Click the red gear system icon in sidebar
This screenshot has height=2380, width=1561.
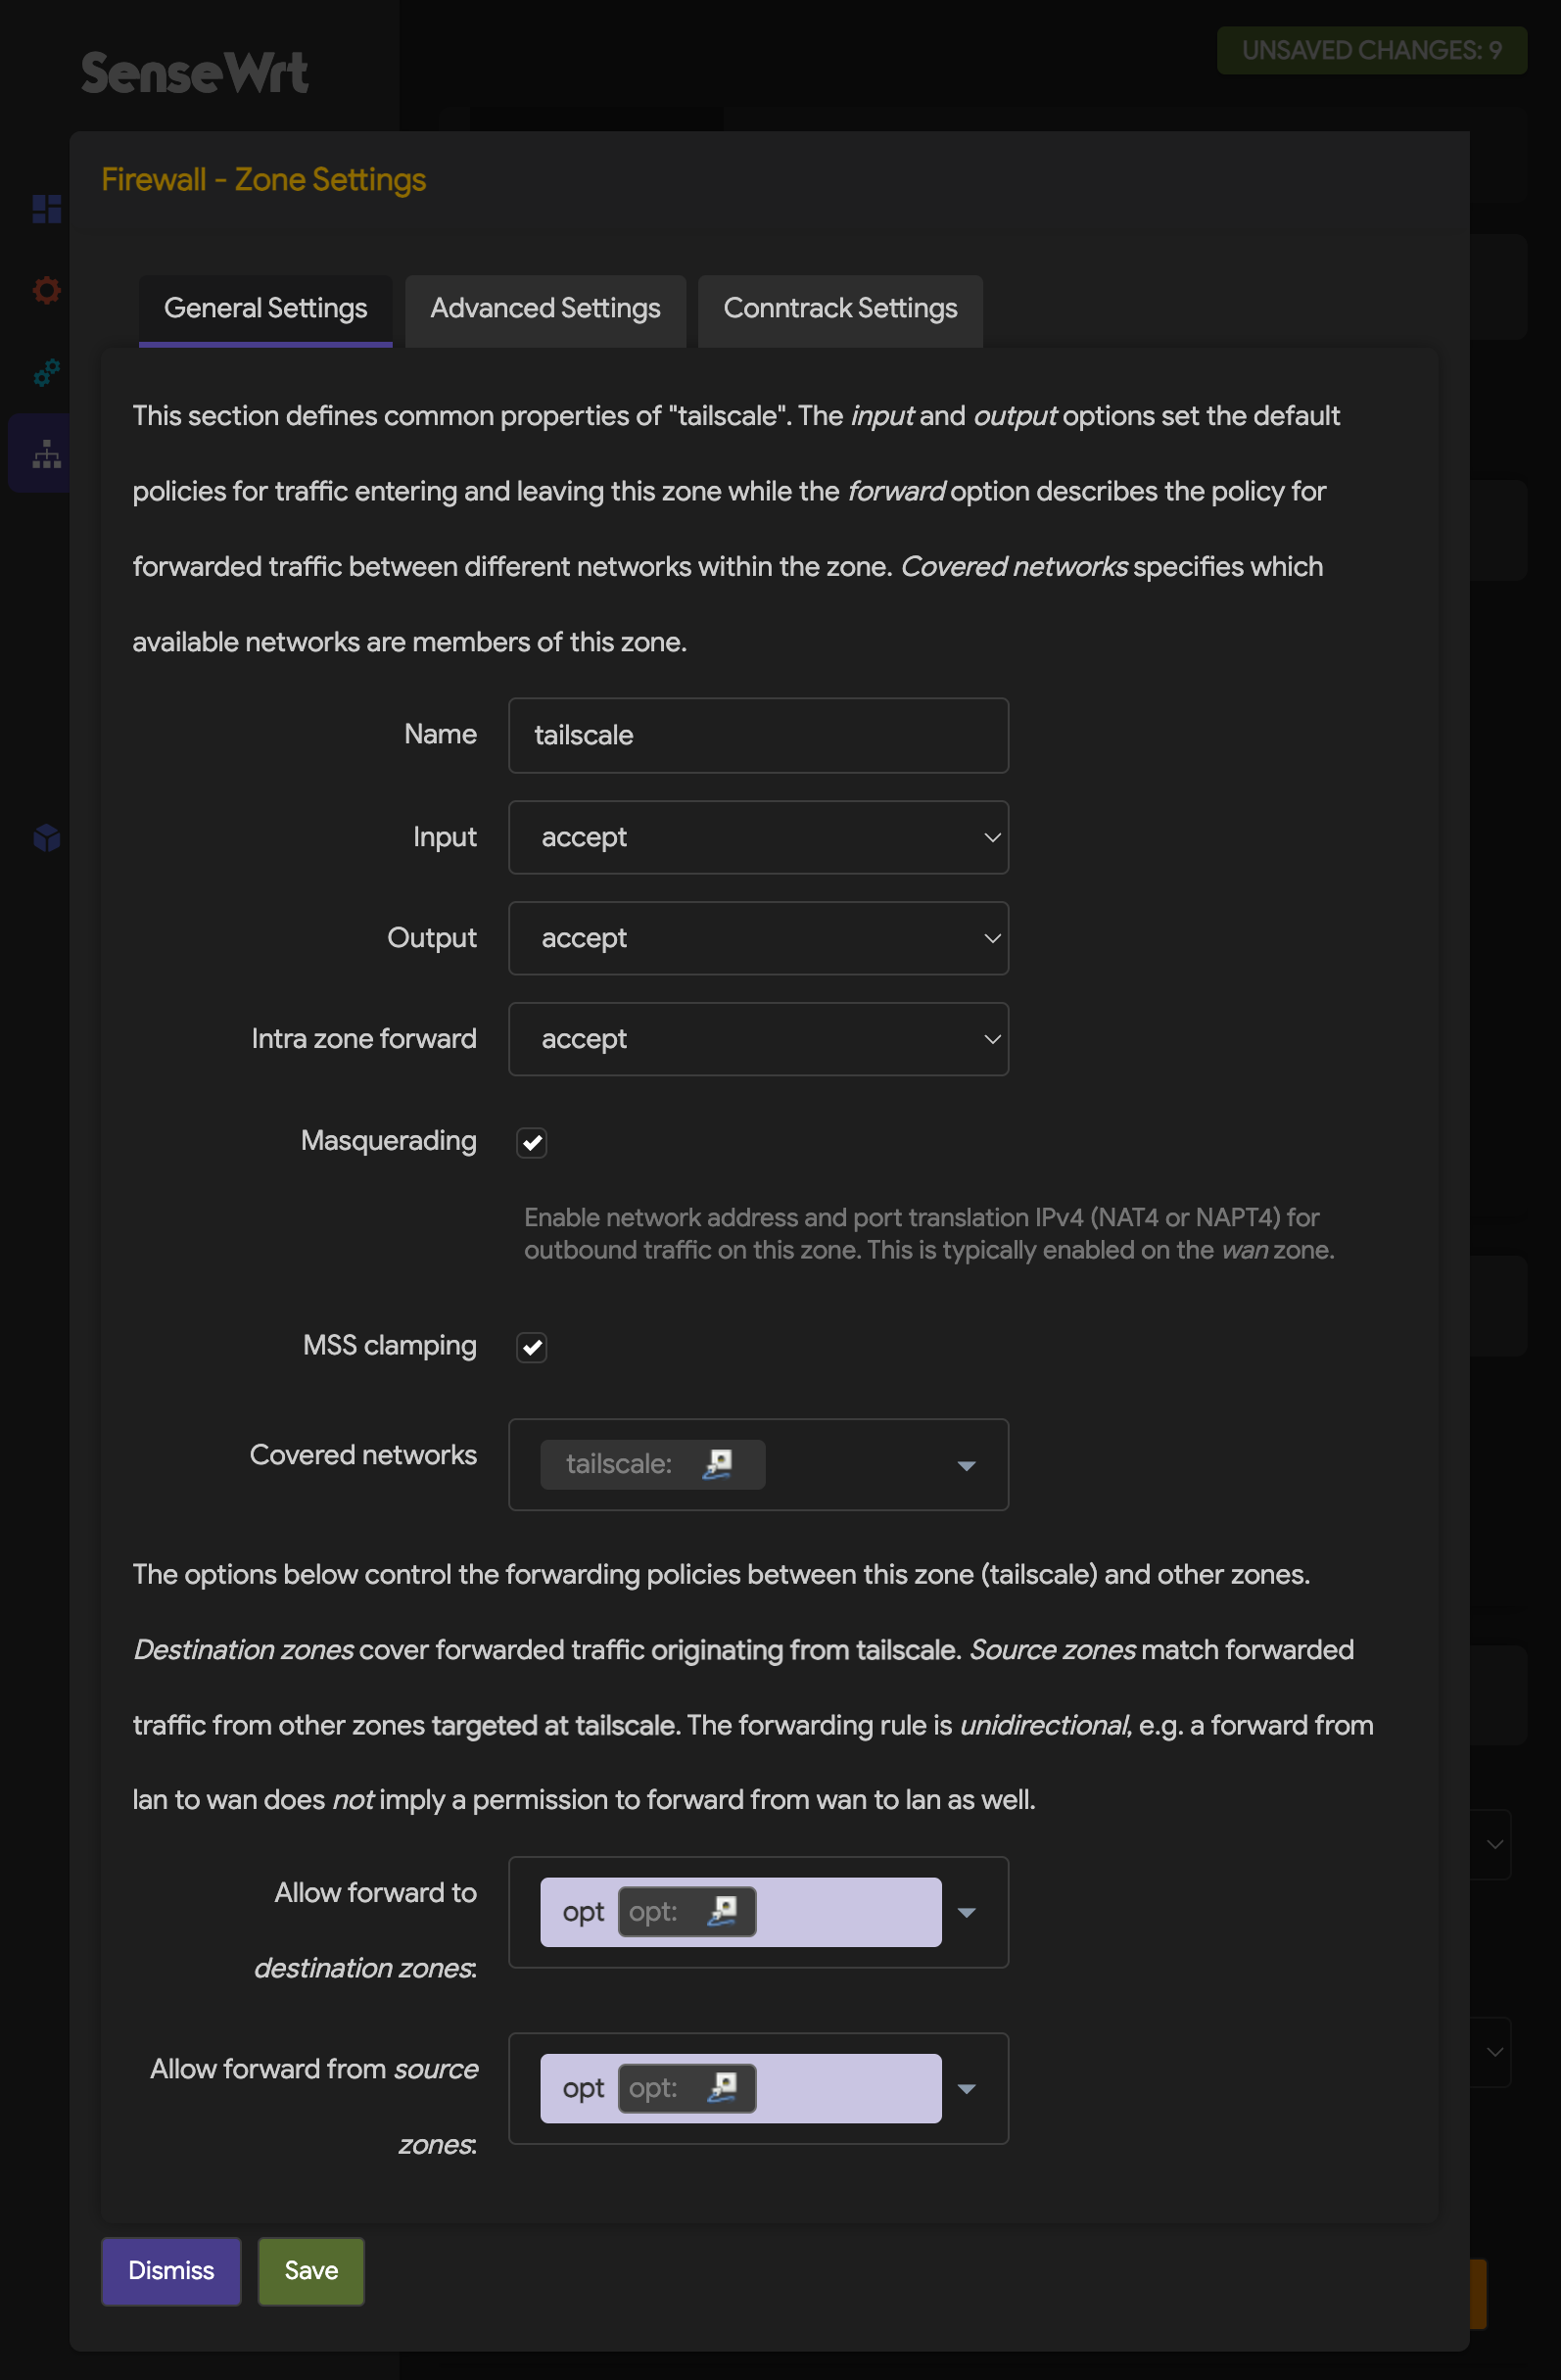(x=46, y=290)
